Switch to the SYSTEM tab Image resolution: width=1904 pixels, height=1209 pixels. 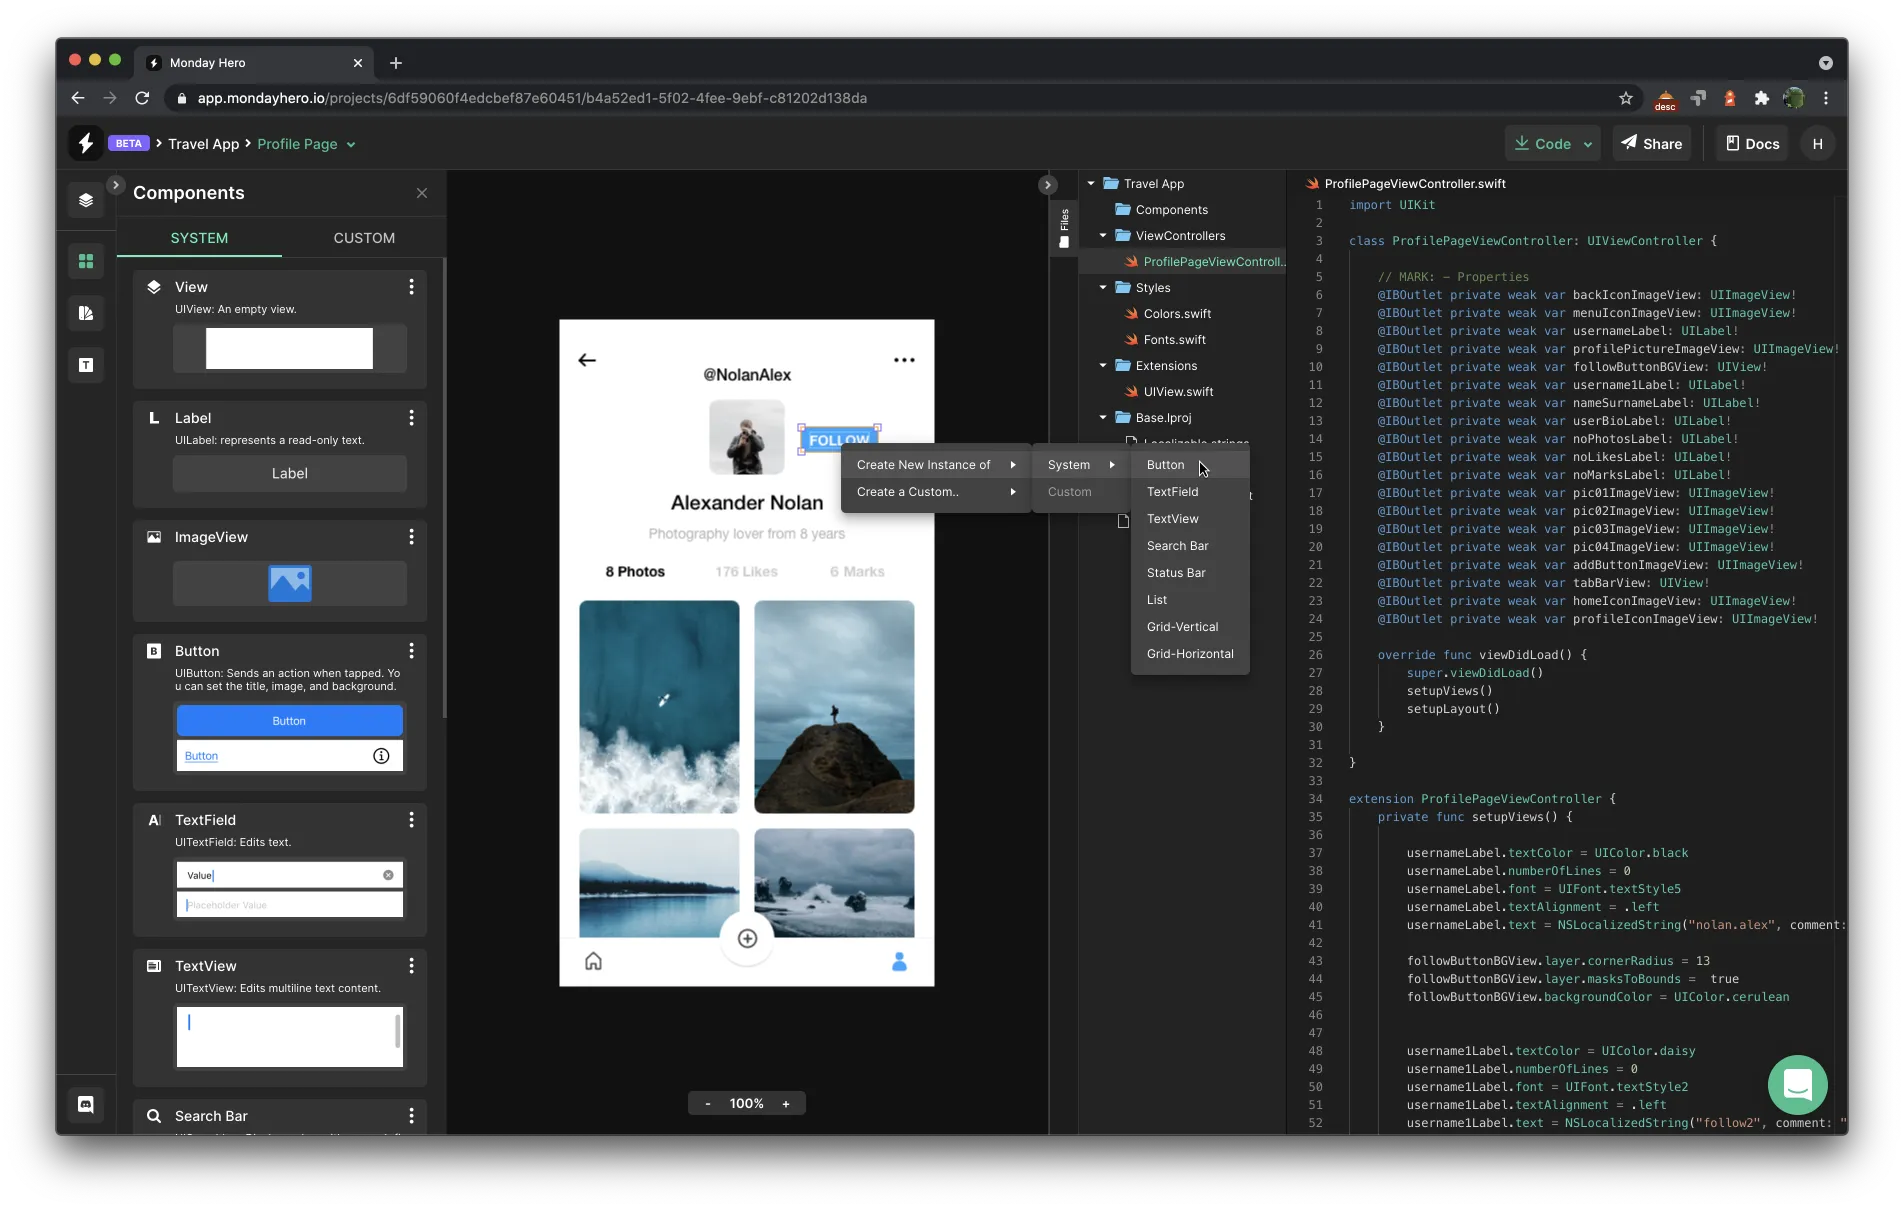pos(199,238)
